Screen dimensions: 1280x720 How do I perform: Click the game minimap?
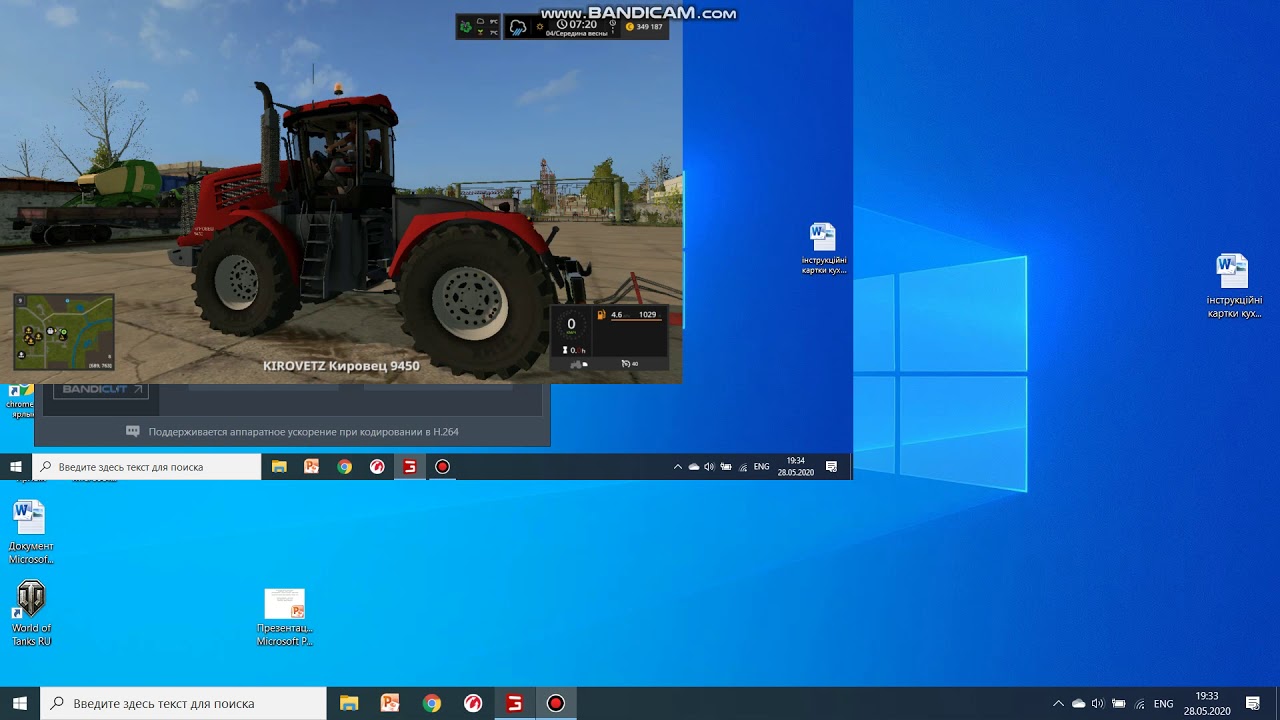[x=64, y=332]
